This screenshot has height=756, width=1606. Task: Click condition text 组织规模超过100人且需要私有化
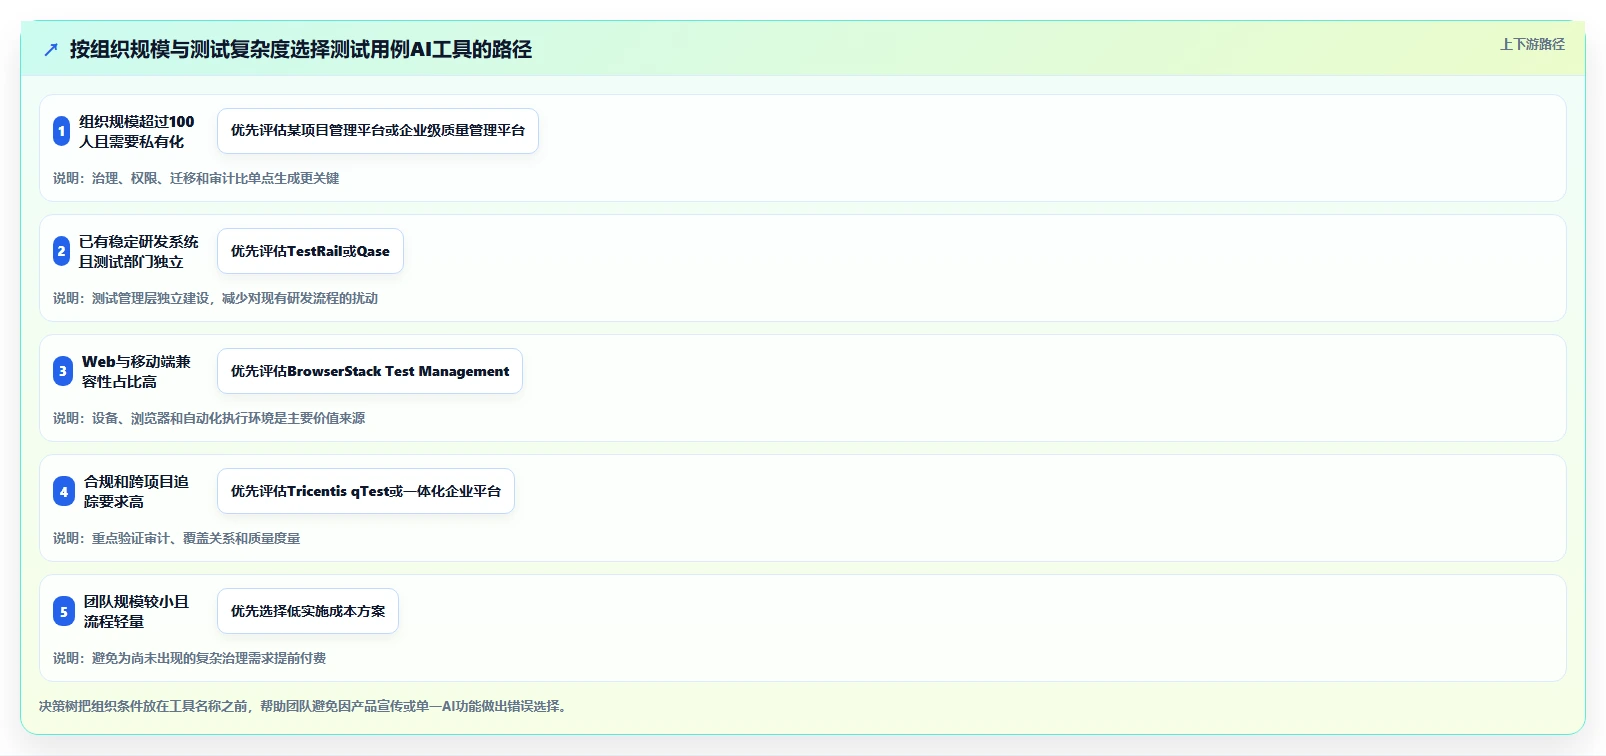pyautogui.click(x=137, y=131)
